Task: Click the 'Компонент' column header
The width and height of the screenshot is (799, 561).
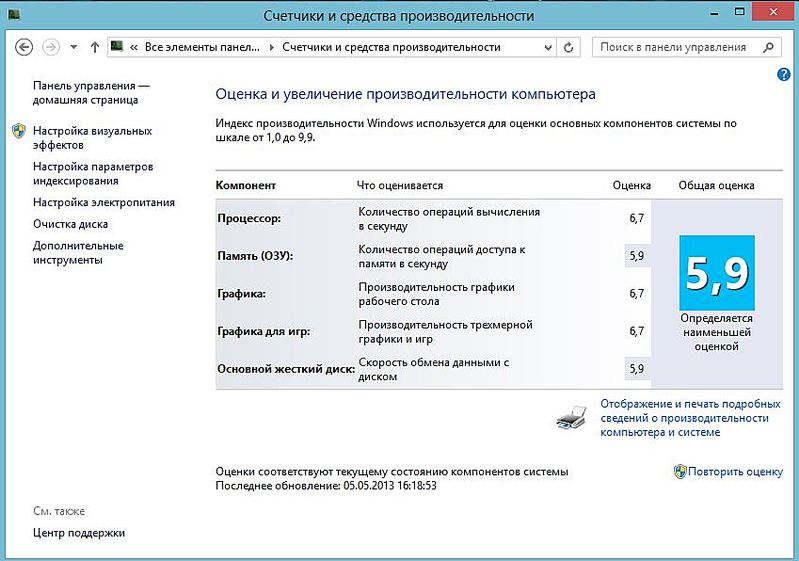Action: [x=246, y=185]
